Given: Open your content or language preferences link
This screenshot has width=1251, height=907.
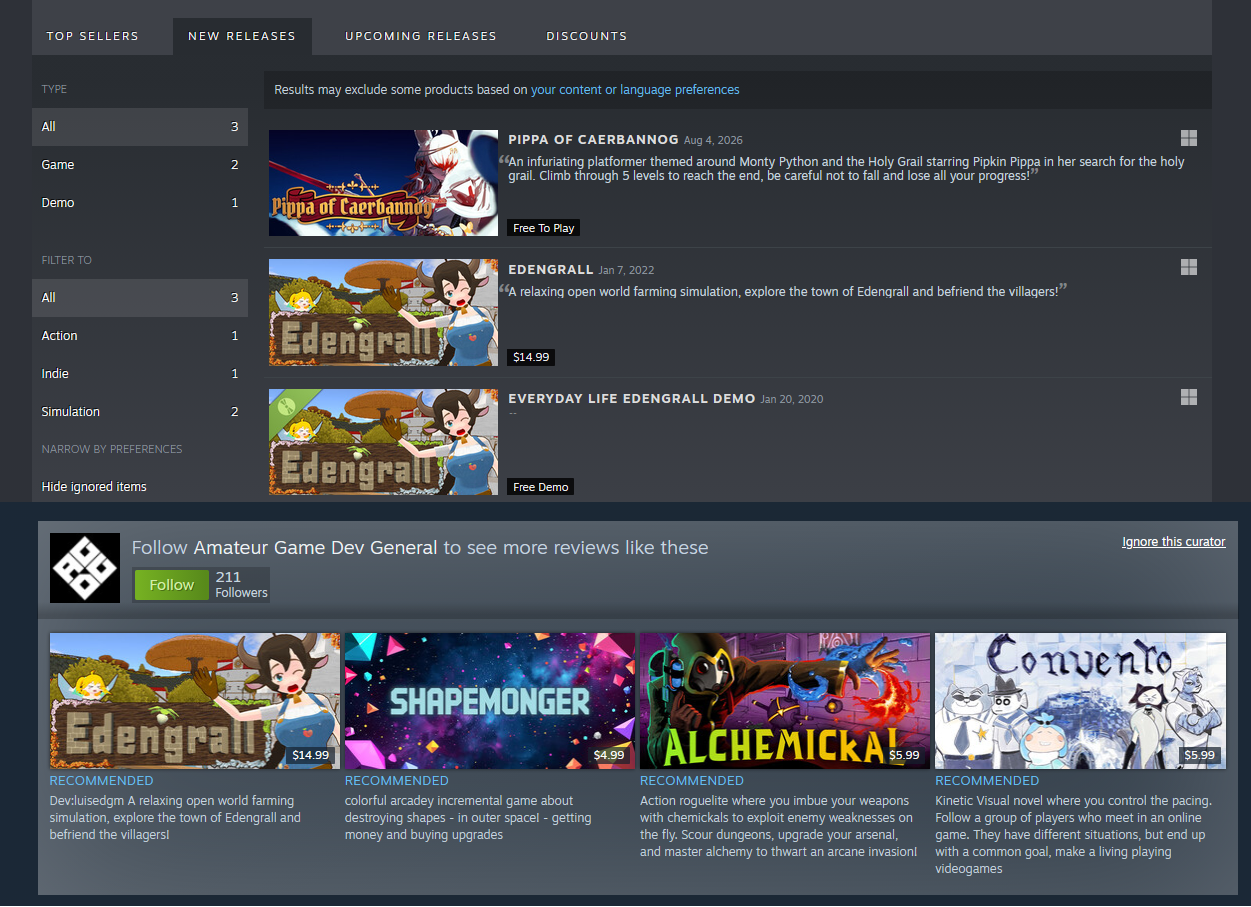Looking at the screenshot, I should pos(635,90).
